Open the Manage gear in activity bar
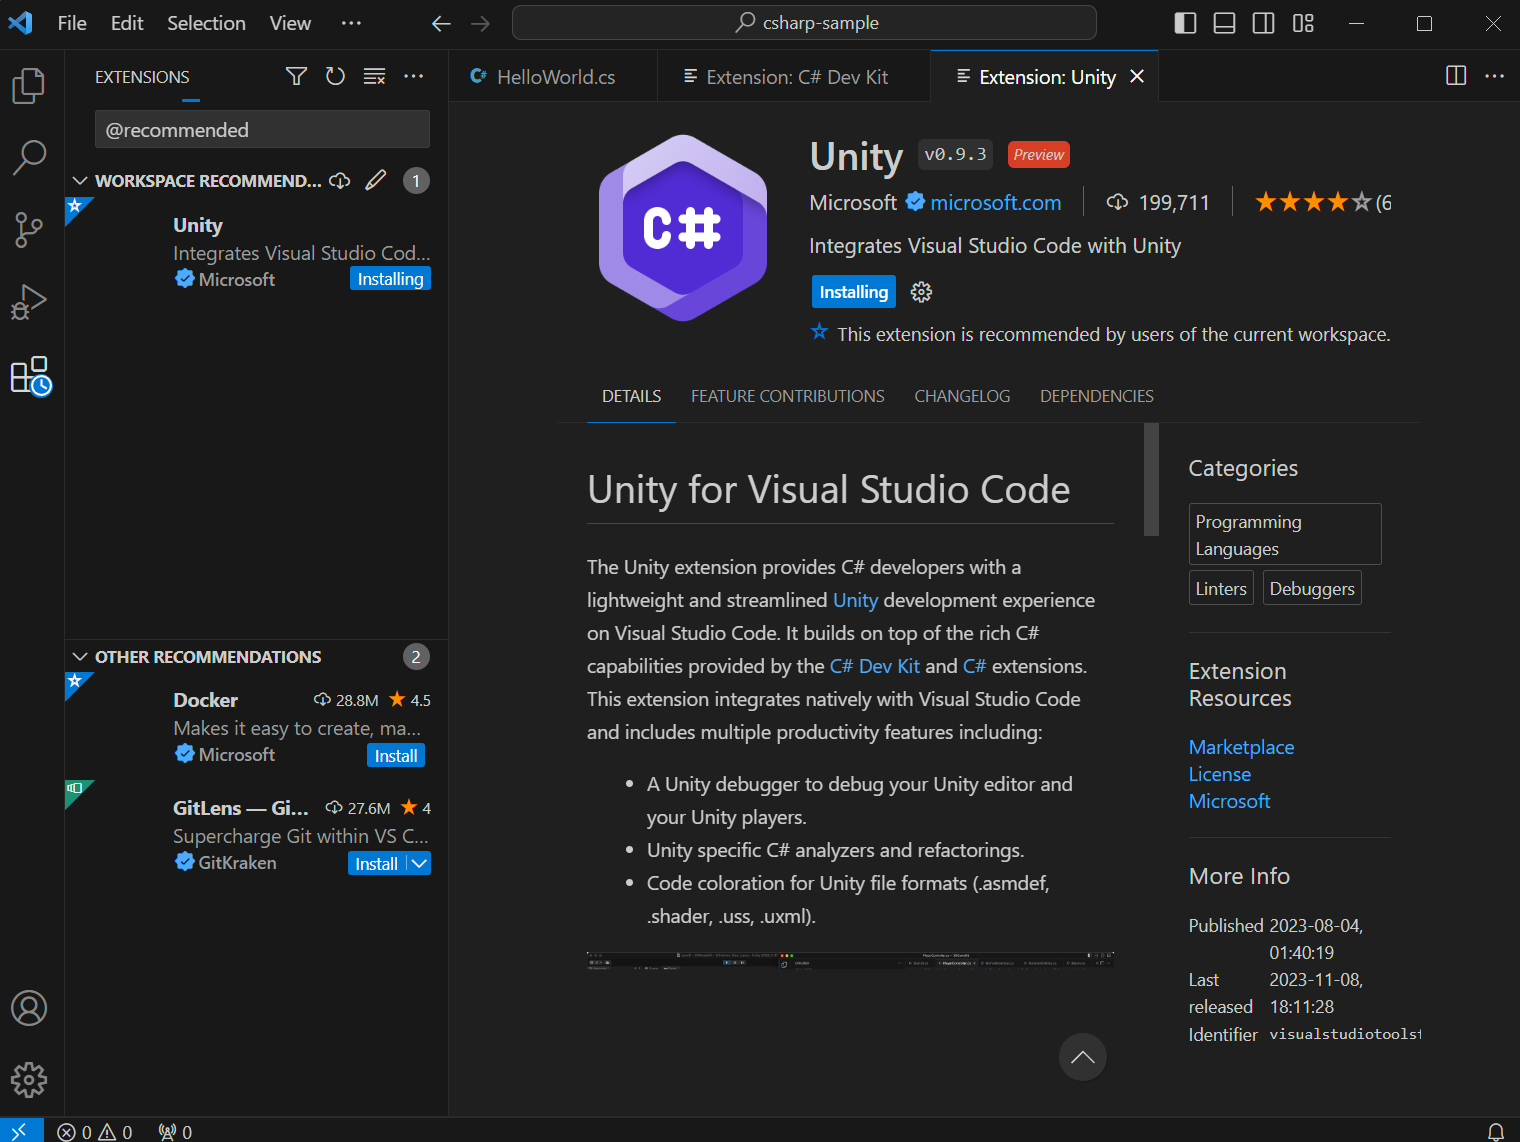The width and height of the screenshot is (1520, 1142). click(x=29, y=1080)
